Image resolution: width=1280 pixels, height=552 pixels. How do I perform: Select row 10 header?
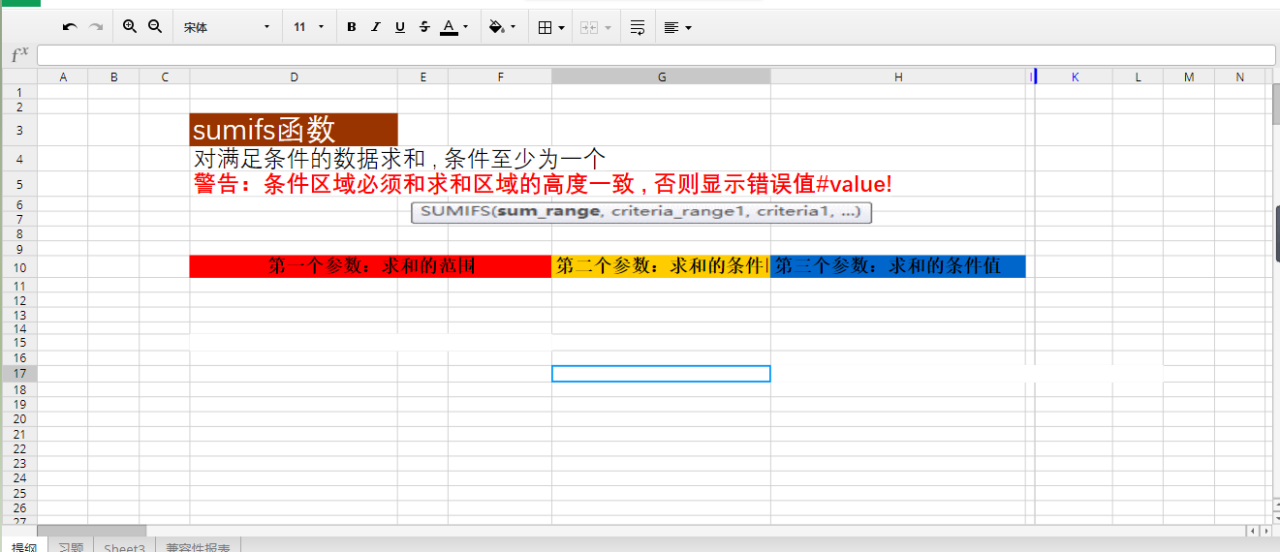[x=19, y=267]
